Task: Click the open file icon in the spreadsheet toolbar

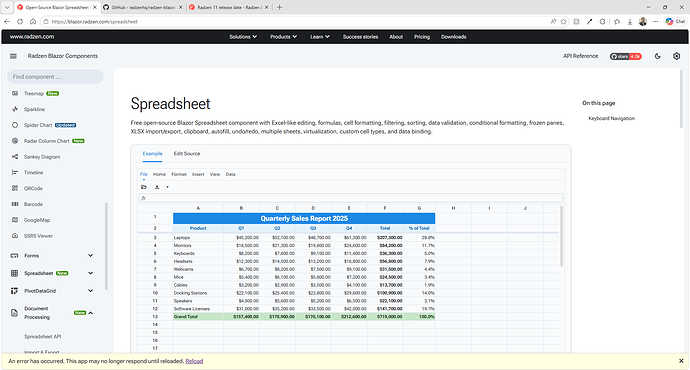Action: [144, 187]
